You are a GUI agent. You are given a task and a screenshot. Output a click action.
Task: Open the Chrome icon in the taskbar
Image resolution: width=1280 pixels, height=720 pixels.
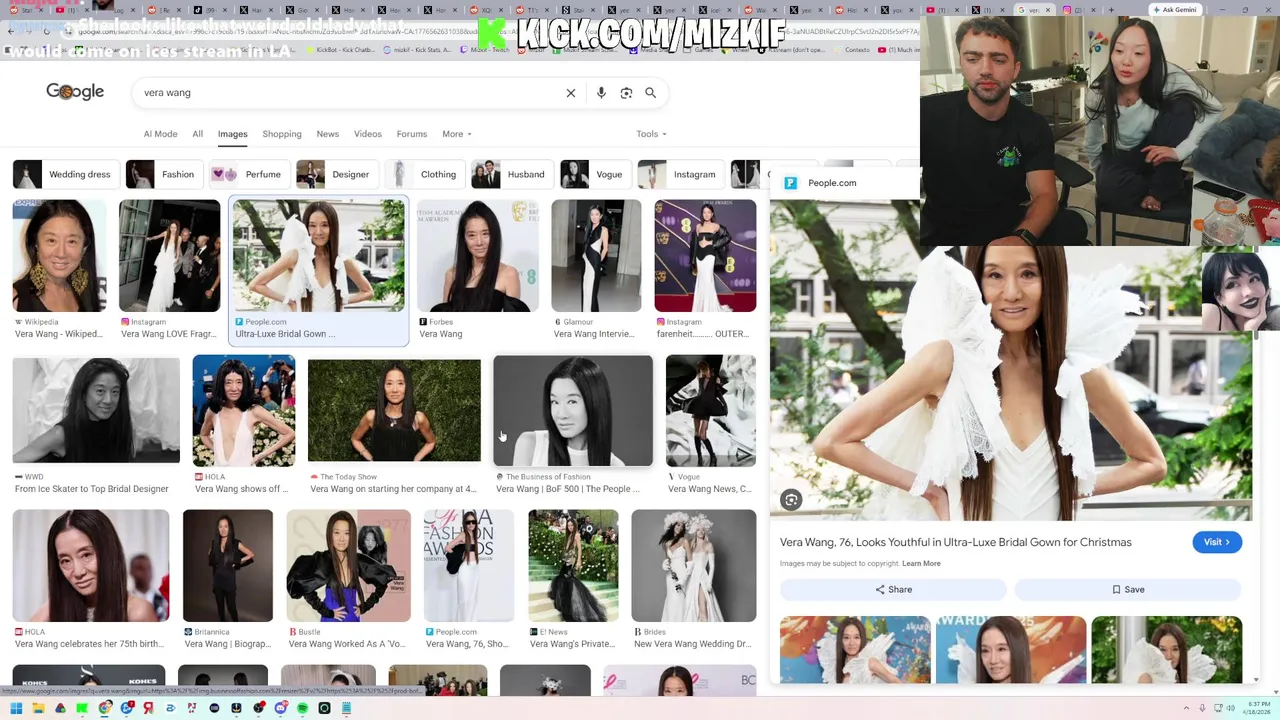pos(104,708)
